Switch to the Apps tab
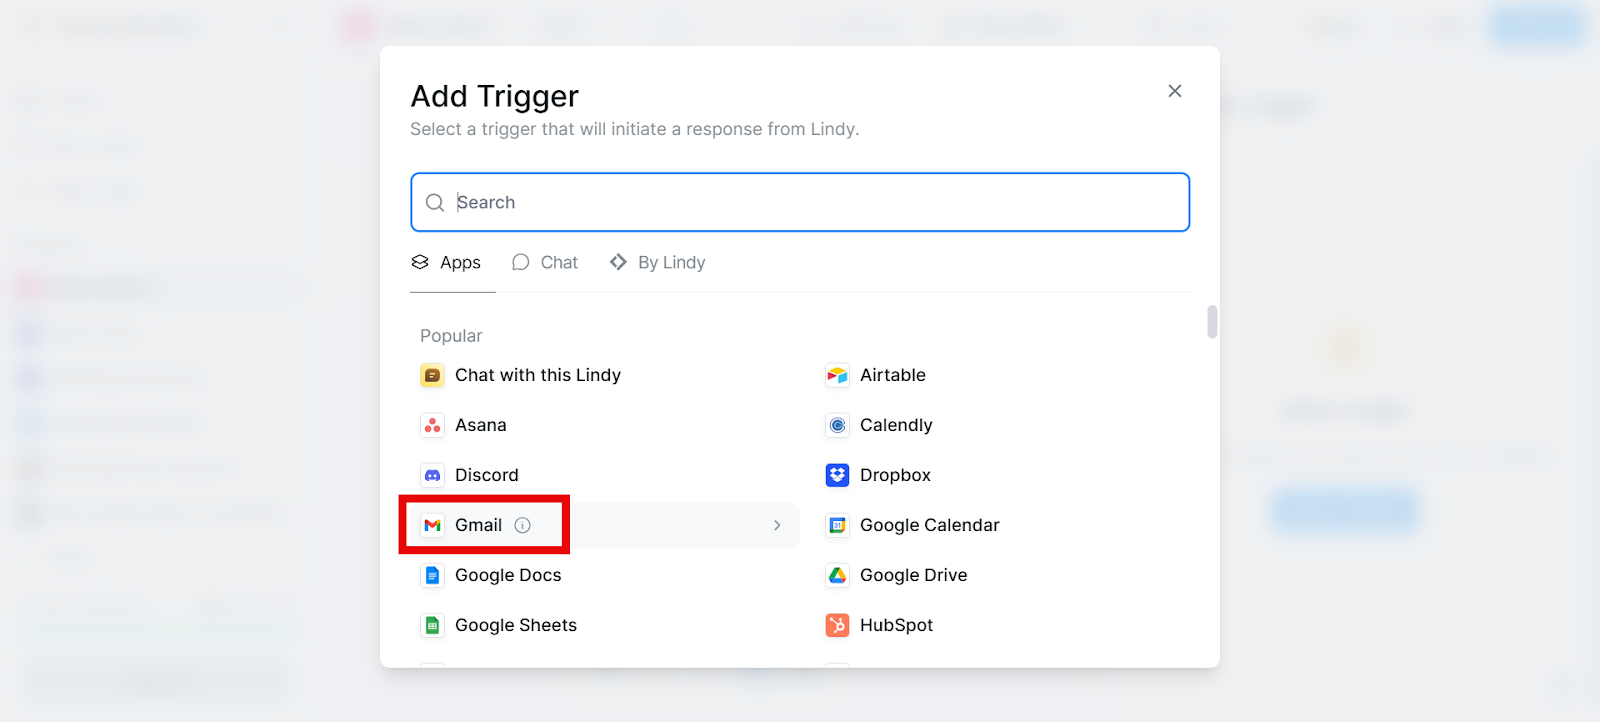This screenshot has width=1600, height=722. point(446,262)
